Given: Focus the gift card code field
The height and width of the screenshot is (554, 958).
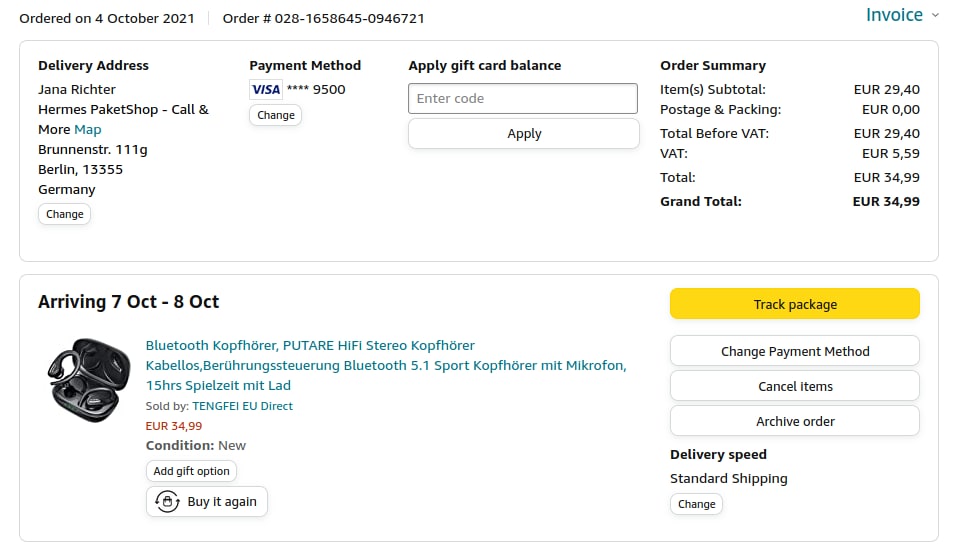Looking at the screenshot, I should tap(523, 99).
